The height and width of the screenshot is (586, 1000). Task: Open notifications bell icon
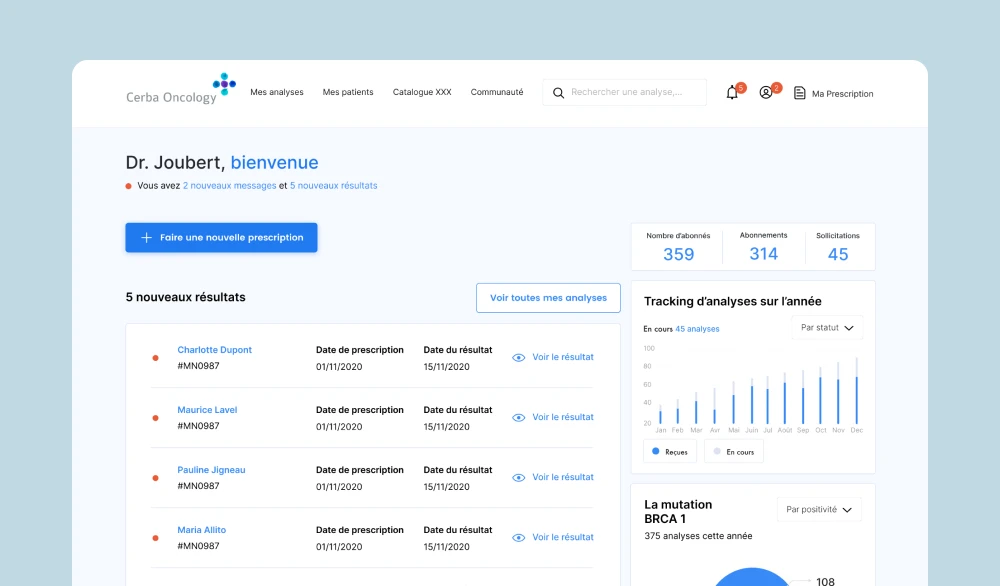pyautogui.click(x=732, y=93)
